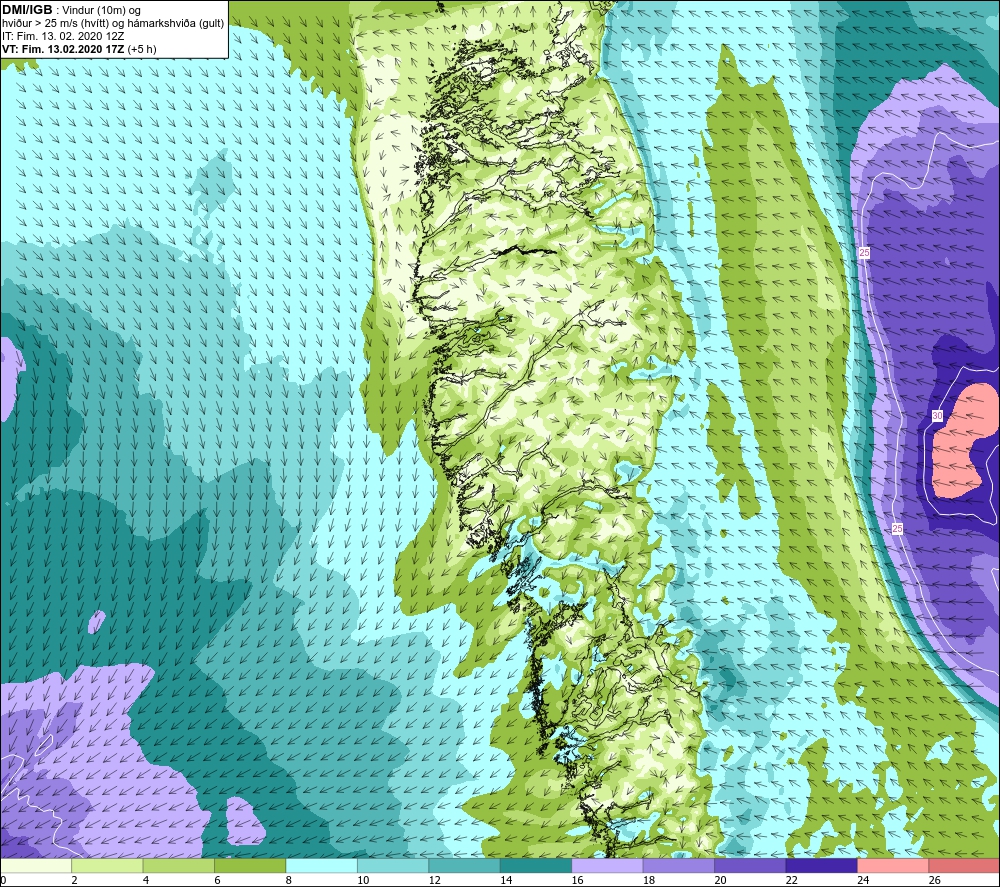The height and width of the screenshot is (887, 1000).
Task: Pick the 4–6 m/s green legend swatch
Action: (179, 866)
